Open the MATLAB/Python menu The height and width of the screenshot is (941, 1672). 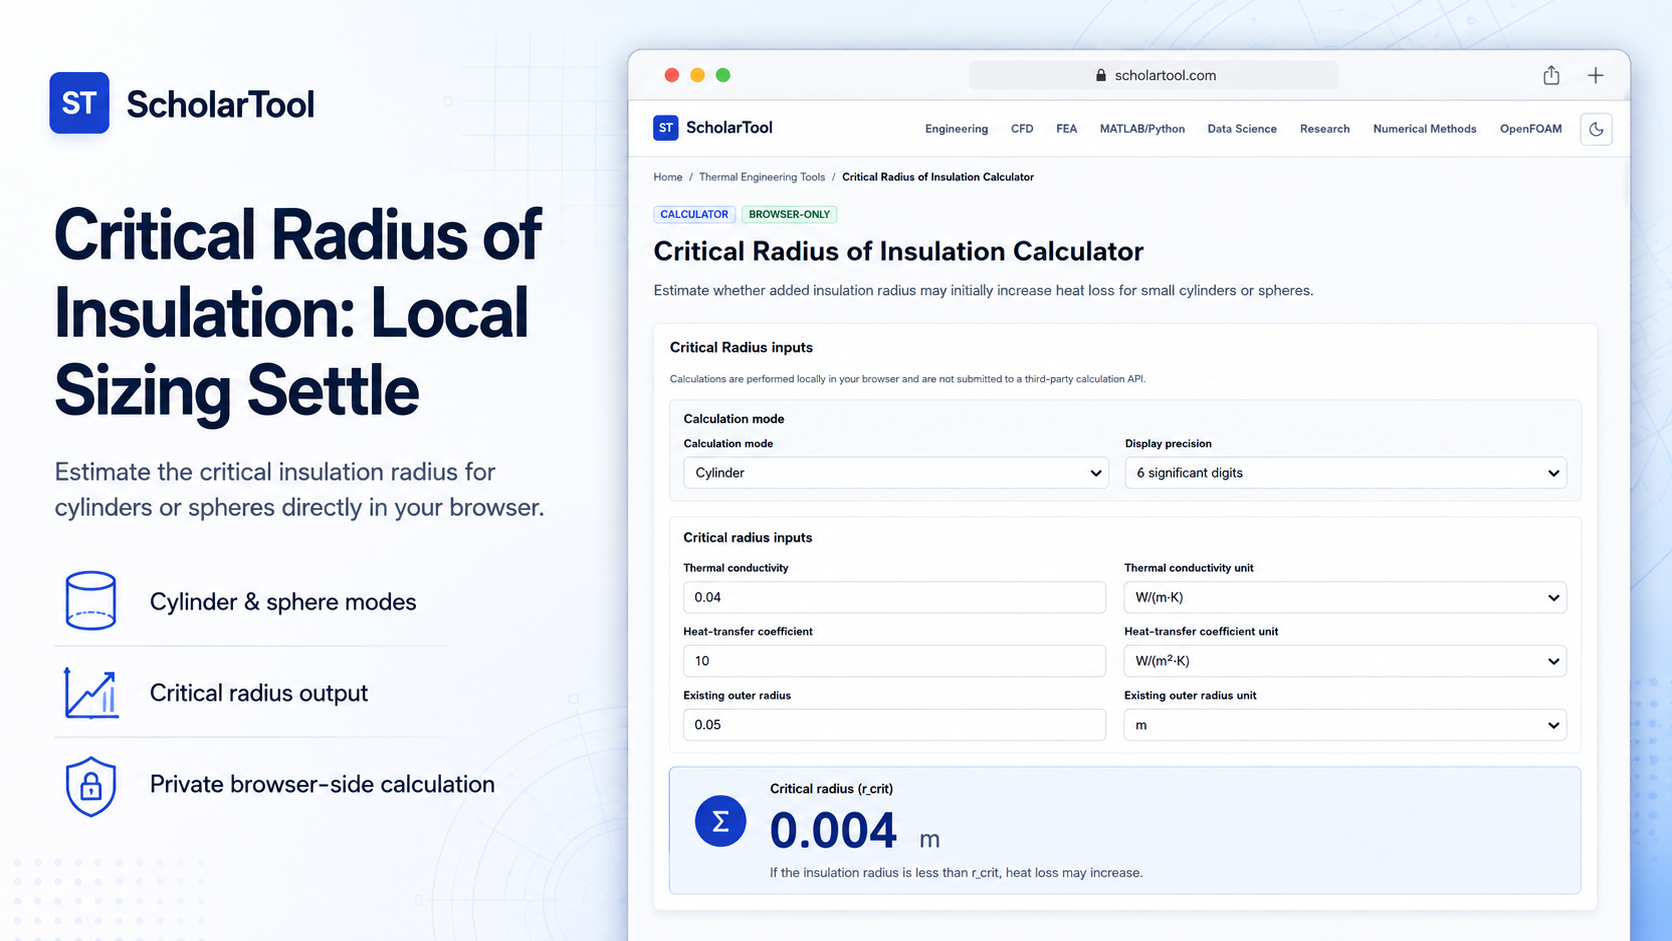tap(1142, 129)
